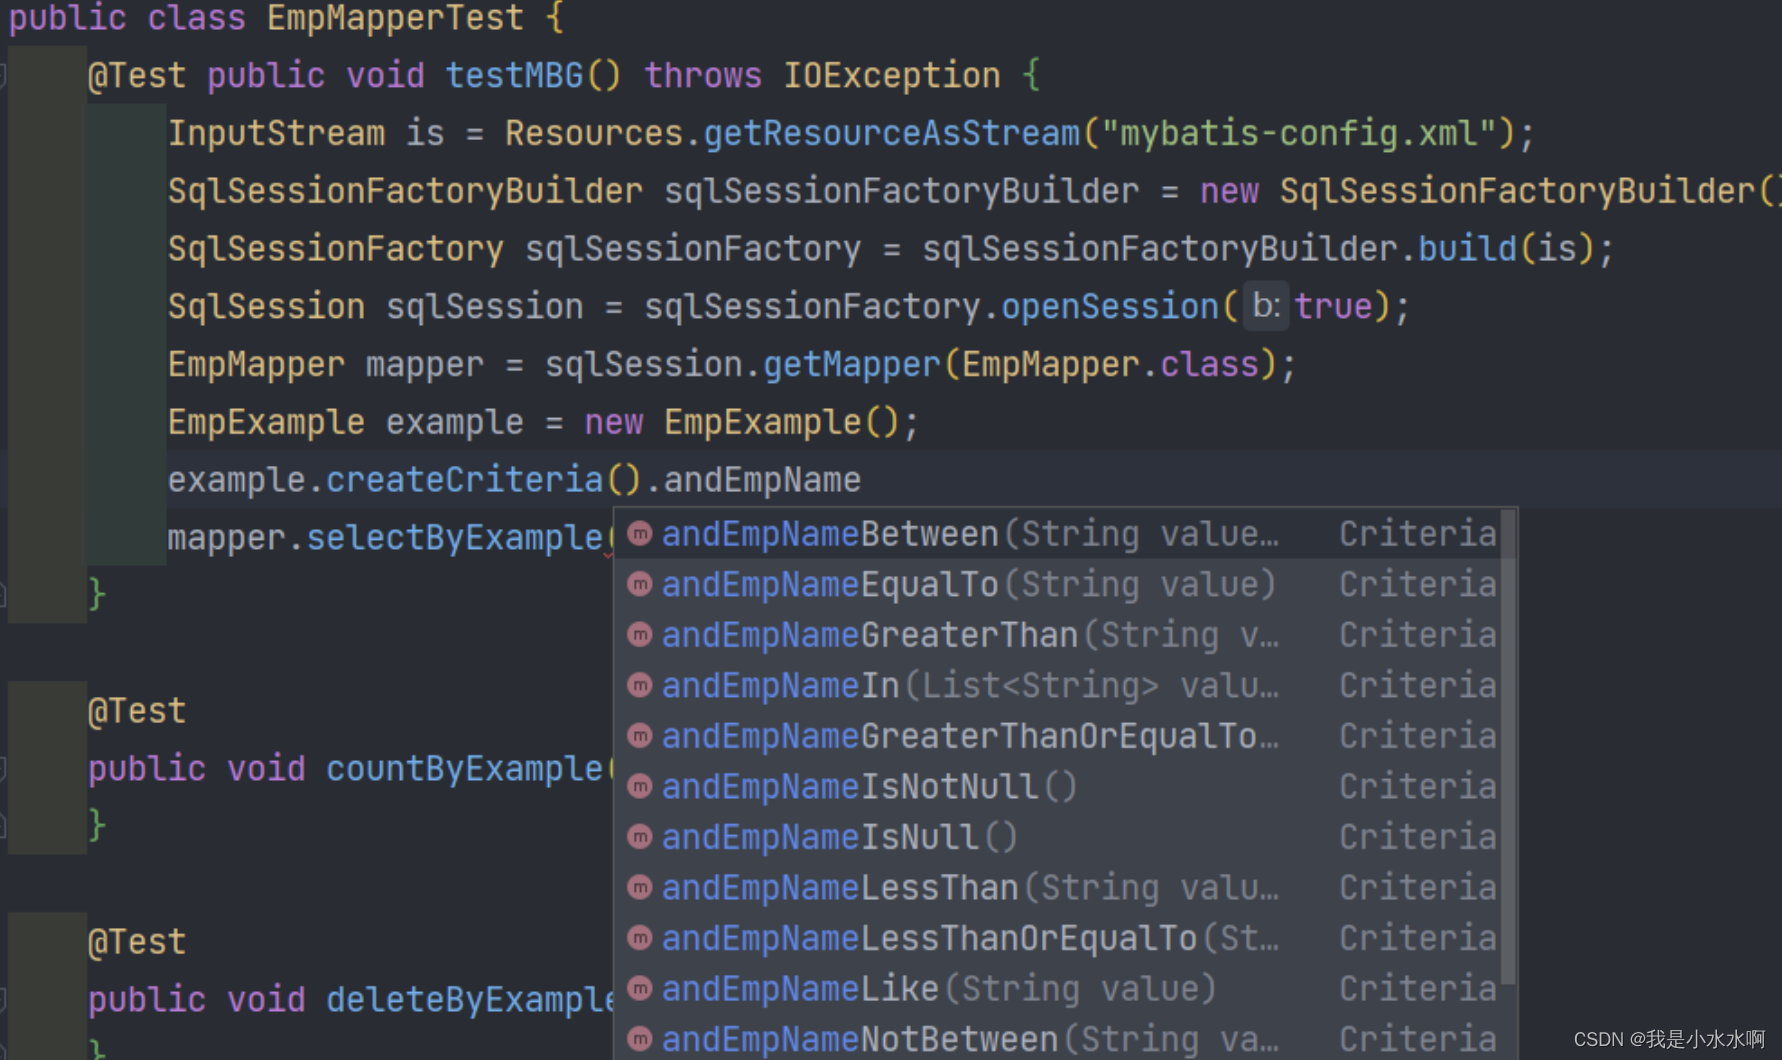This screenshot has height=1060, width=1782.
Task: Click method icon beside andEmpNameIn suggestion
Action: (x=640, y=685)
